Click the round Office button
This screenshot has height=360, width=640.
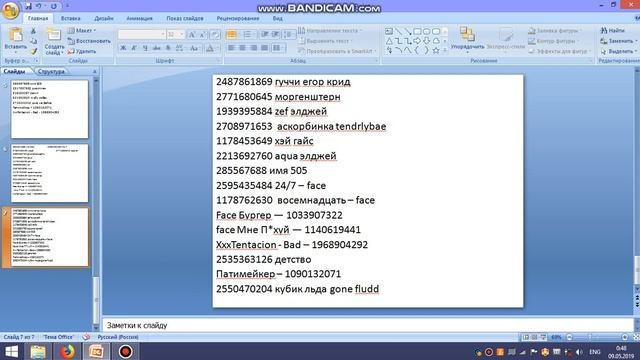10,10
